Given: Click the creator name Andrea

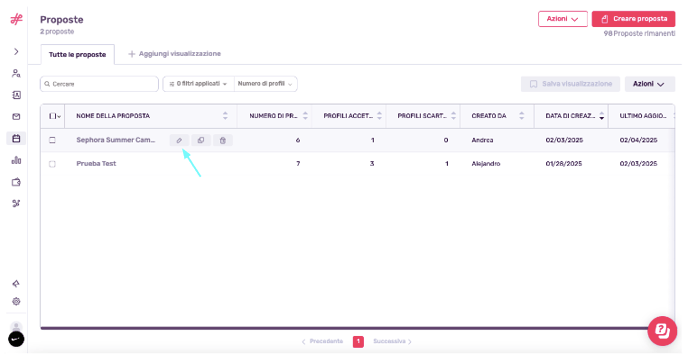Looking at the screenshot, I should click(482, 140).
